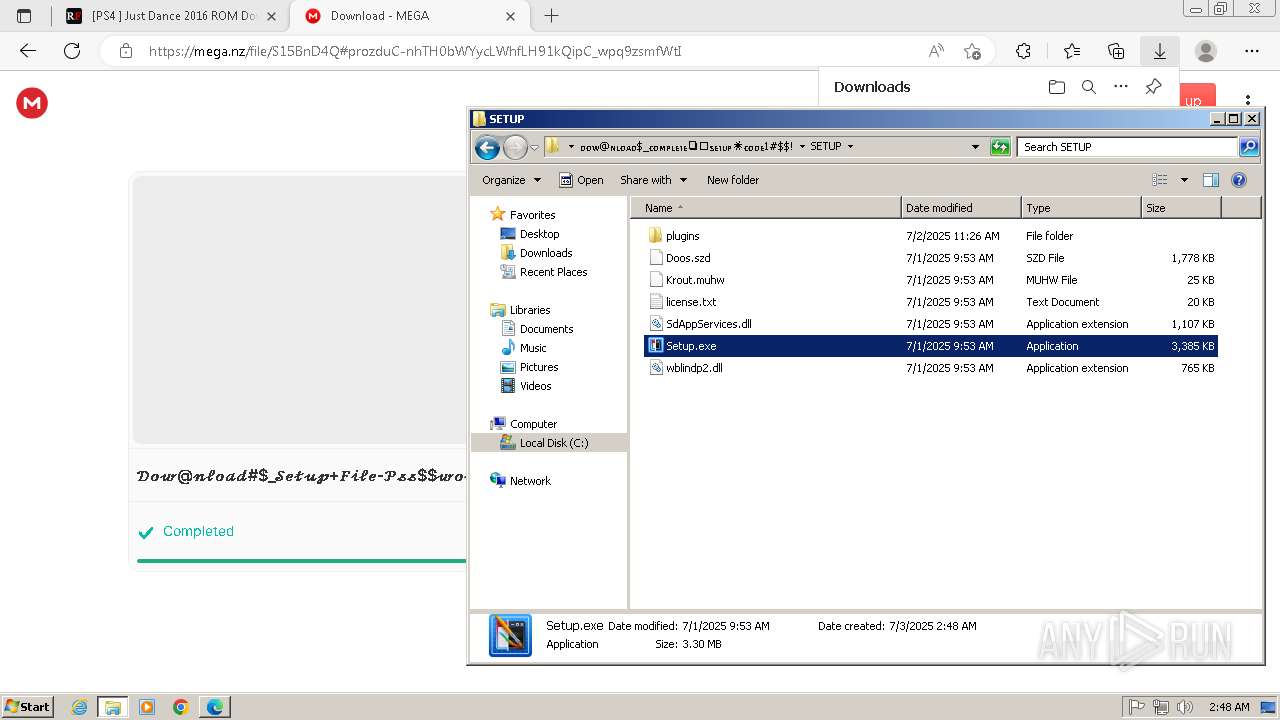The width and height of the screenshot is (1280, 720).
Task: Select wblindp2.dll file
Action: pos(931,368)
